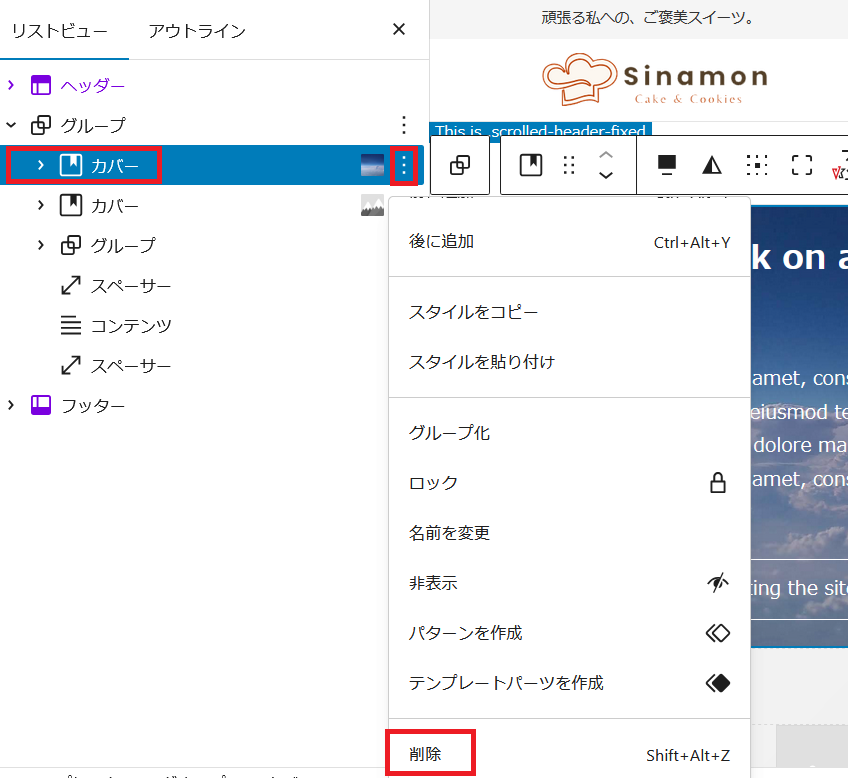Viewport: 848px width, 778px height.
Task: Collapse the top-level グループ tree item
Action: 12,125
